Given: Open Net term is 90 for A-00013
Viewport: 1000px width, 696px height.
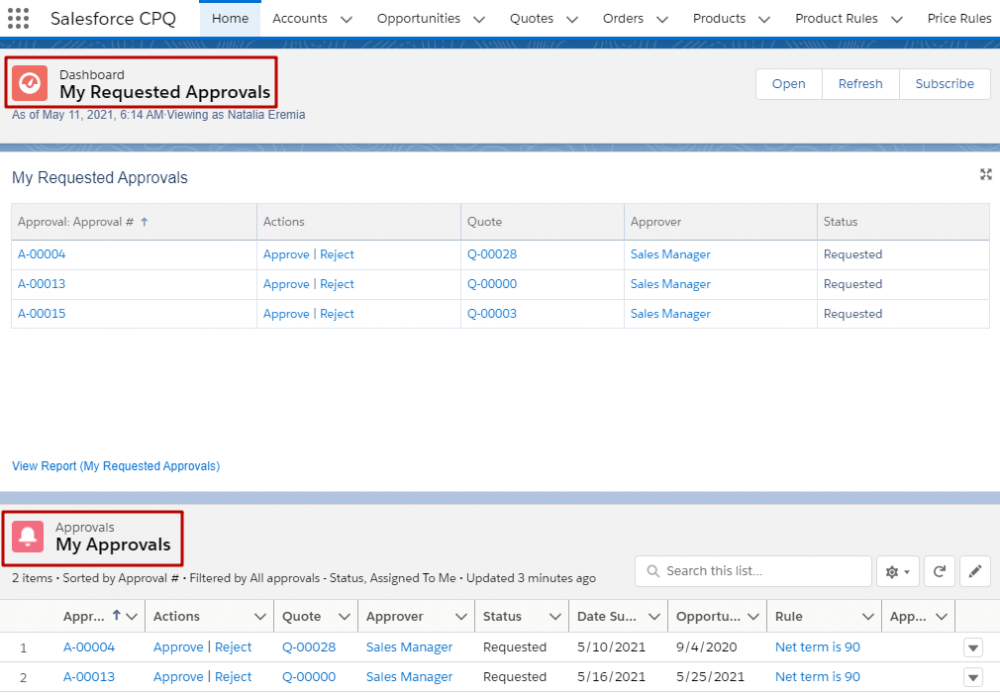Looking at the screenshot, I should tap(818, 676).
